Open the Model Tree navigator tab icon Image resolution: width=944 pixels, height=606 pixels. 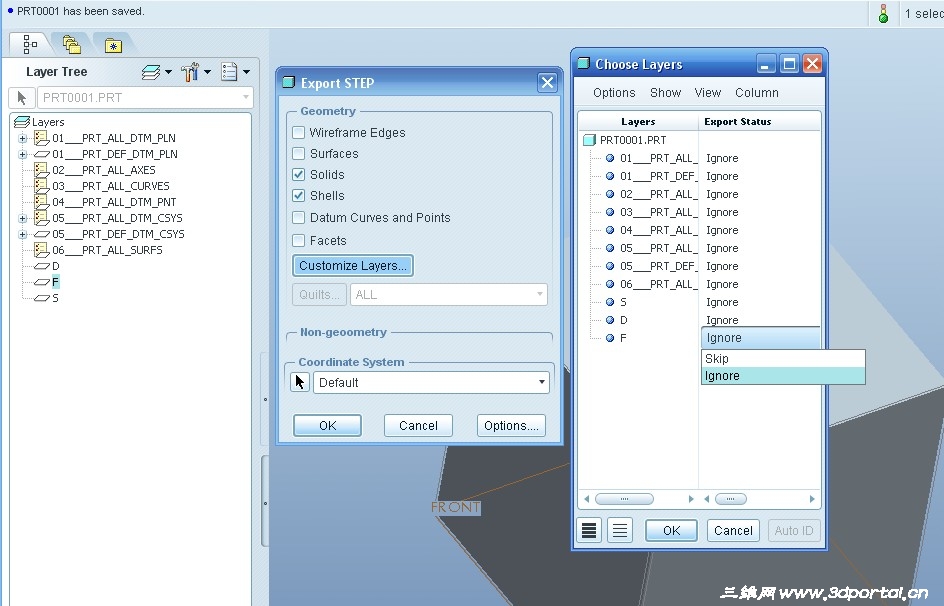coord(30,45)
